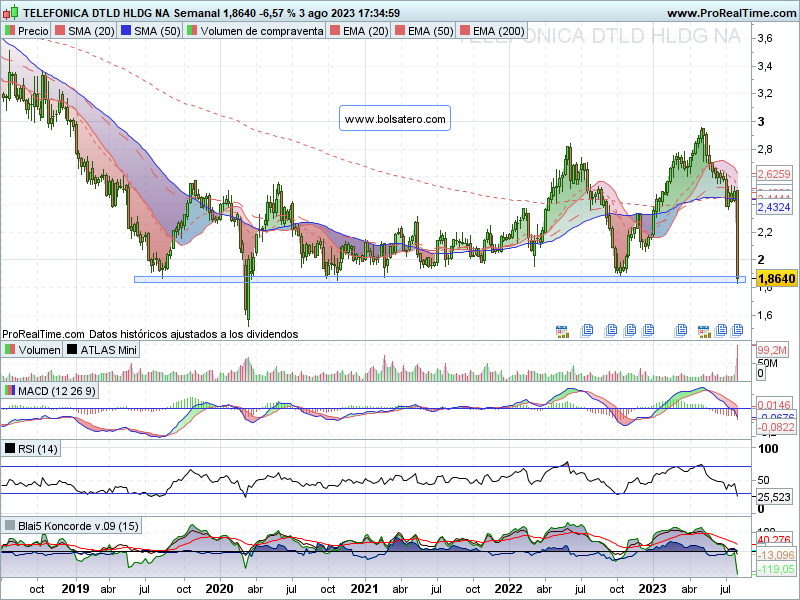Select the EMA (20) legend label

coord(366,31)
